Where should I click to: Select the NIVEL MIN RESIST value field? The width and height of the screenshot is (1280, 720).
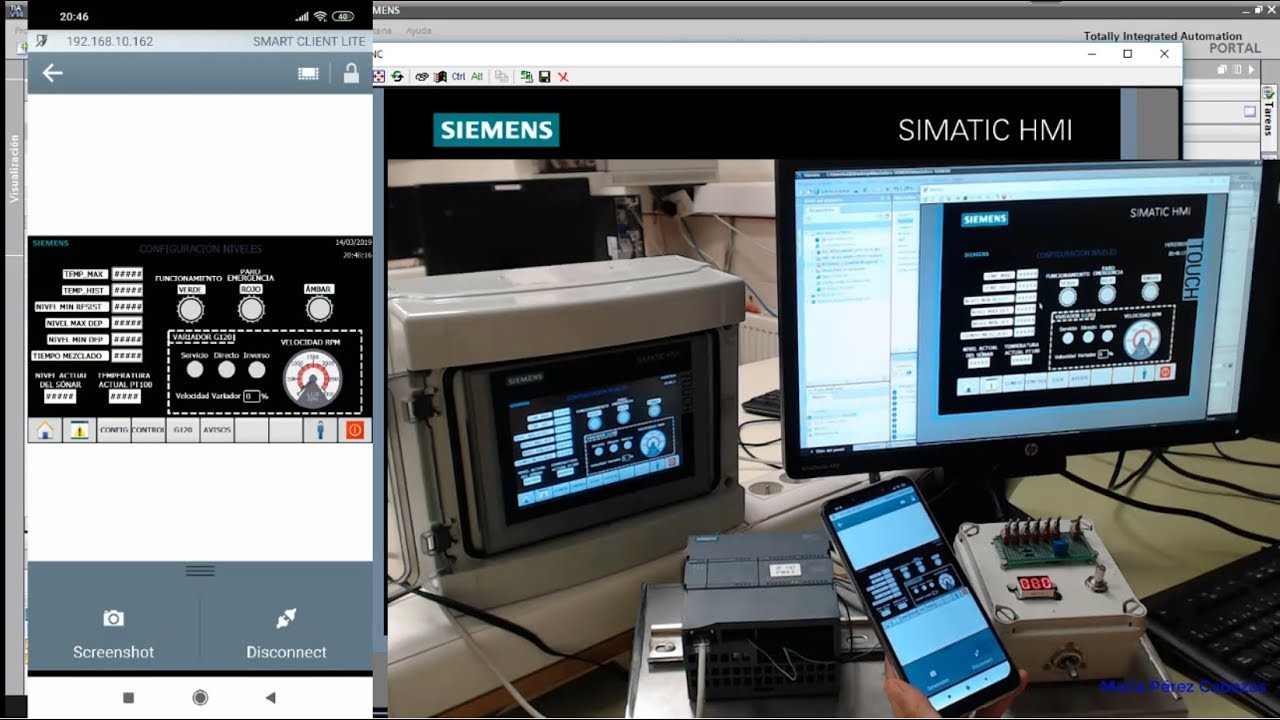127,307
